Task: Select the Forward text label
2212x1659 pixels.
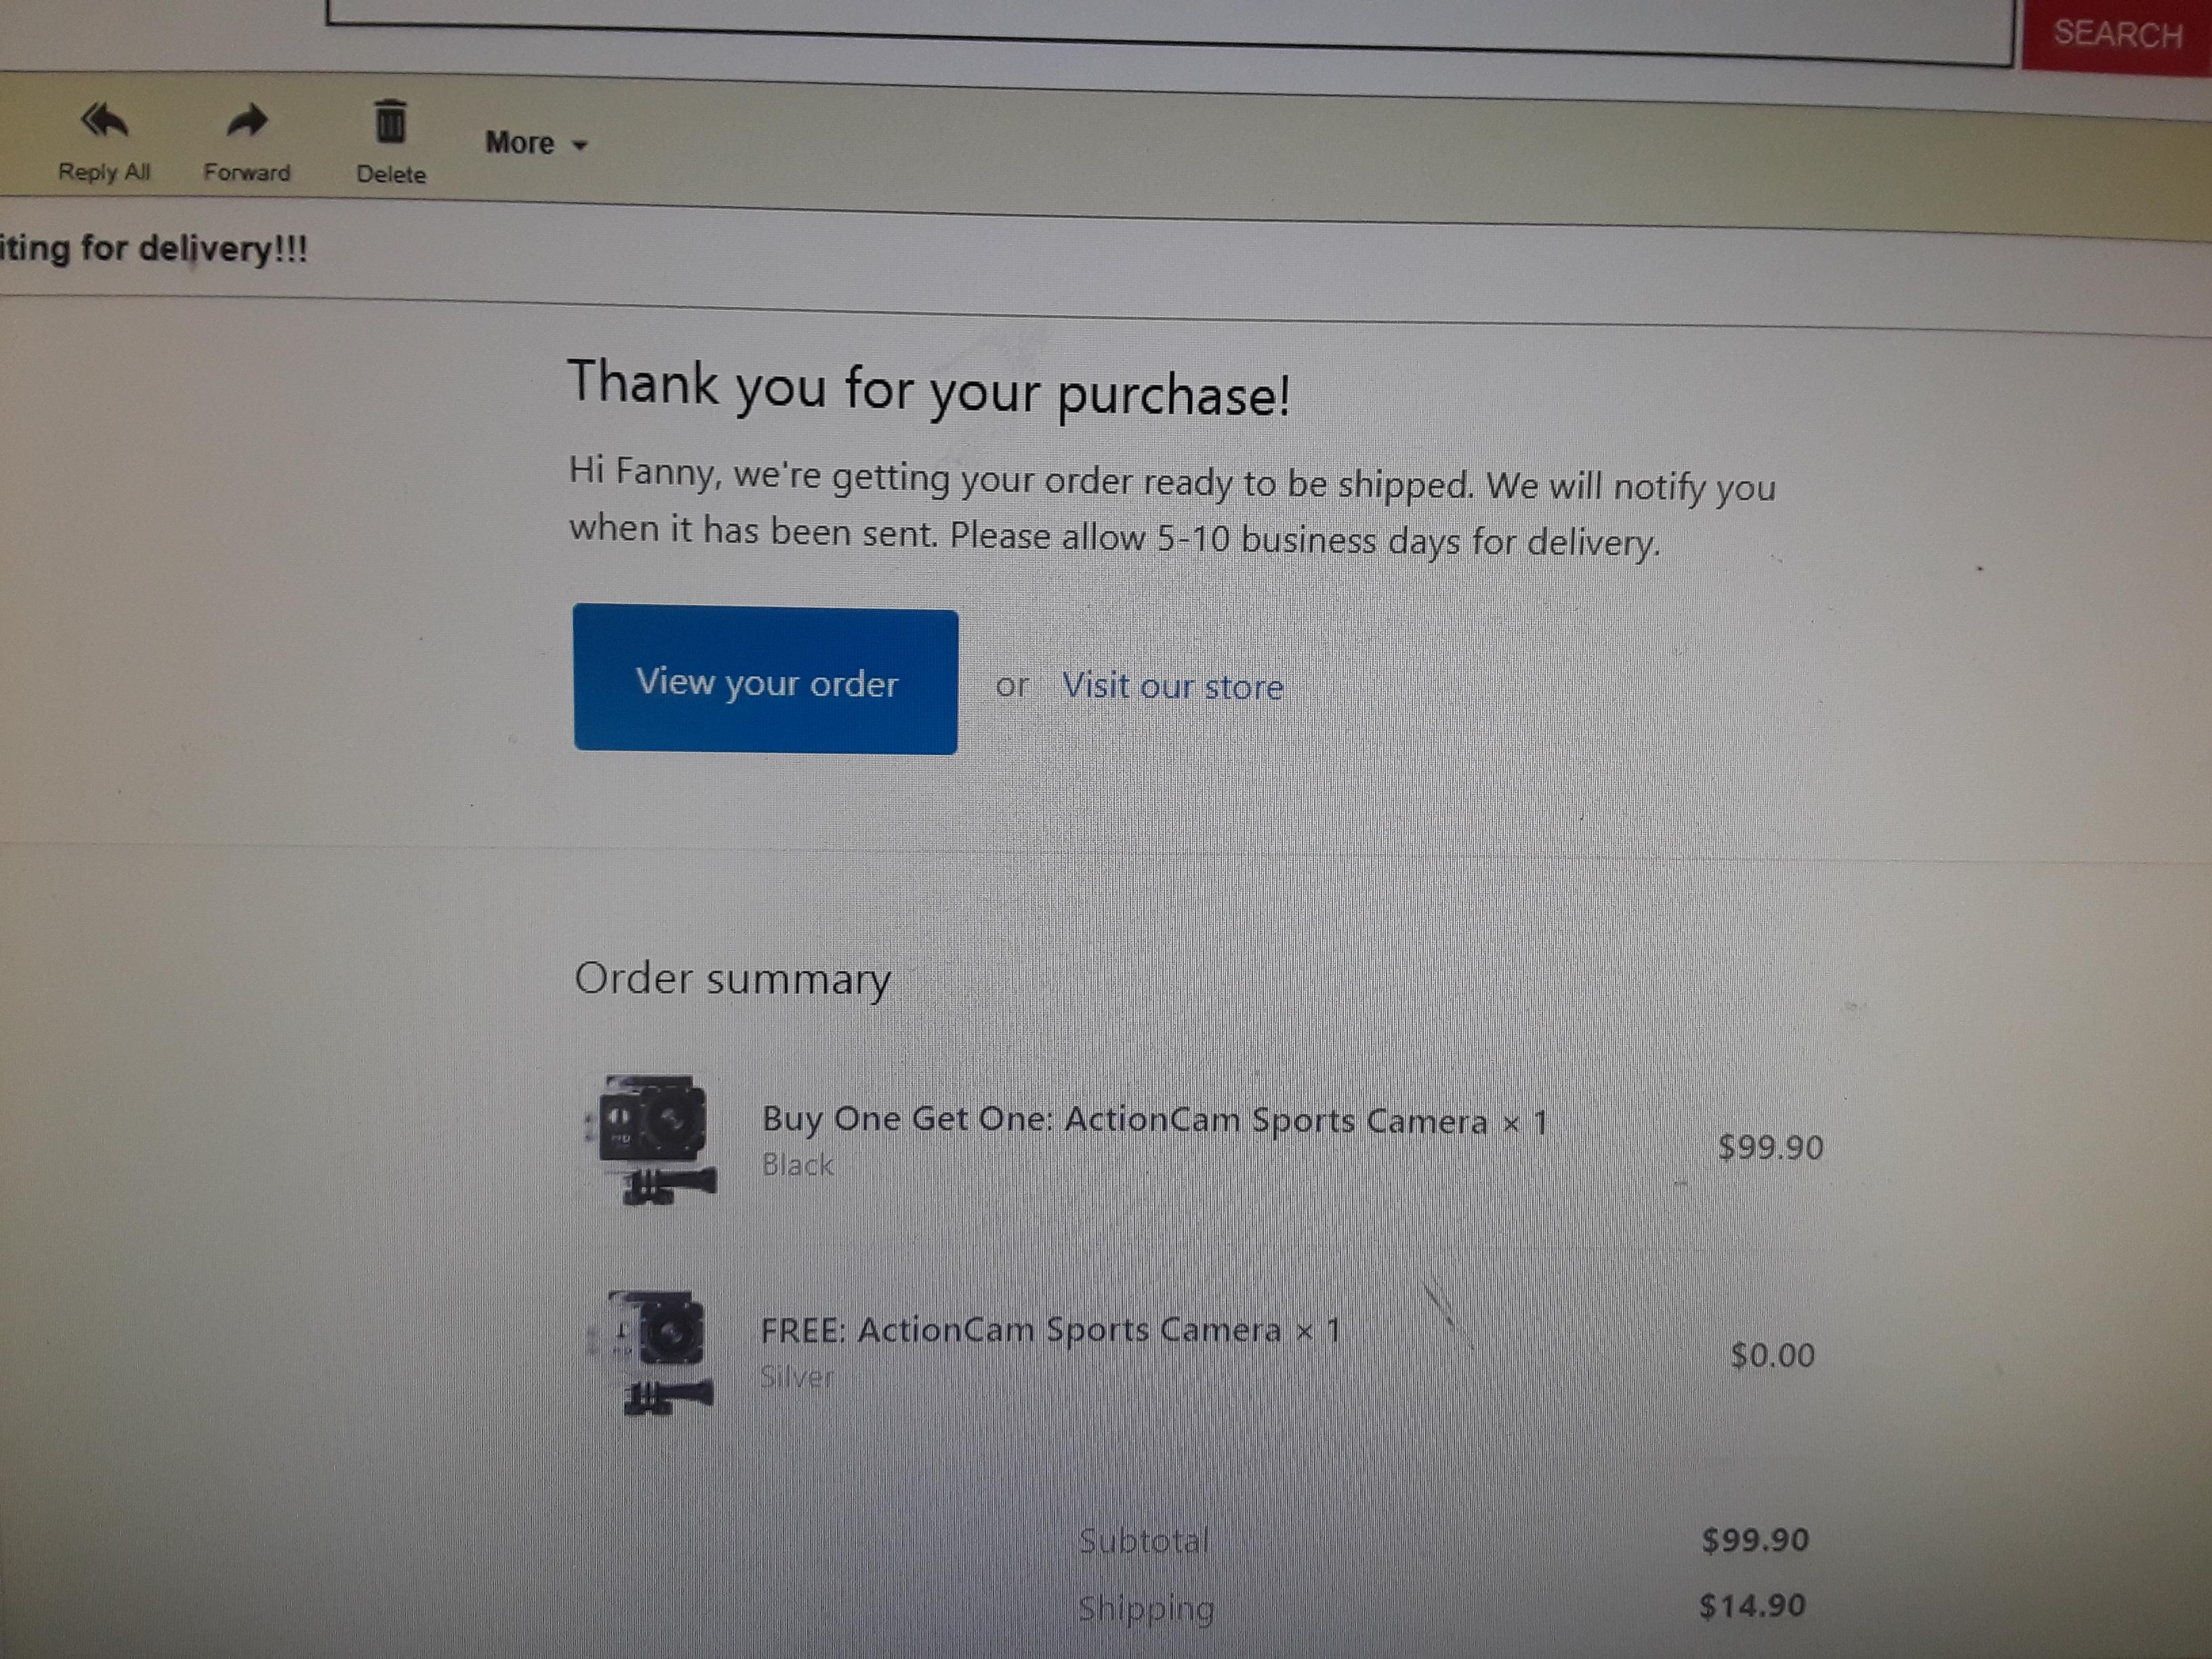Action: 247,173
